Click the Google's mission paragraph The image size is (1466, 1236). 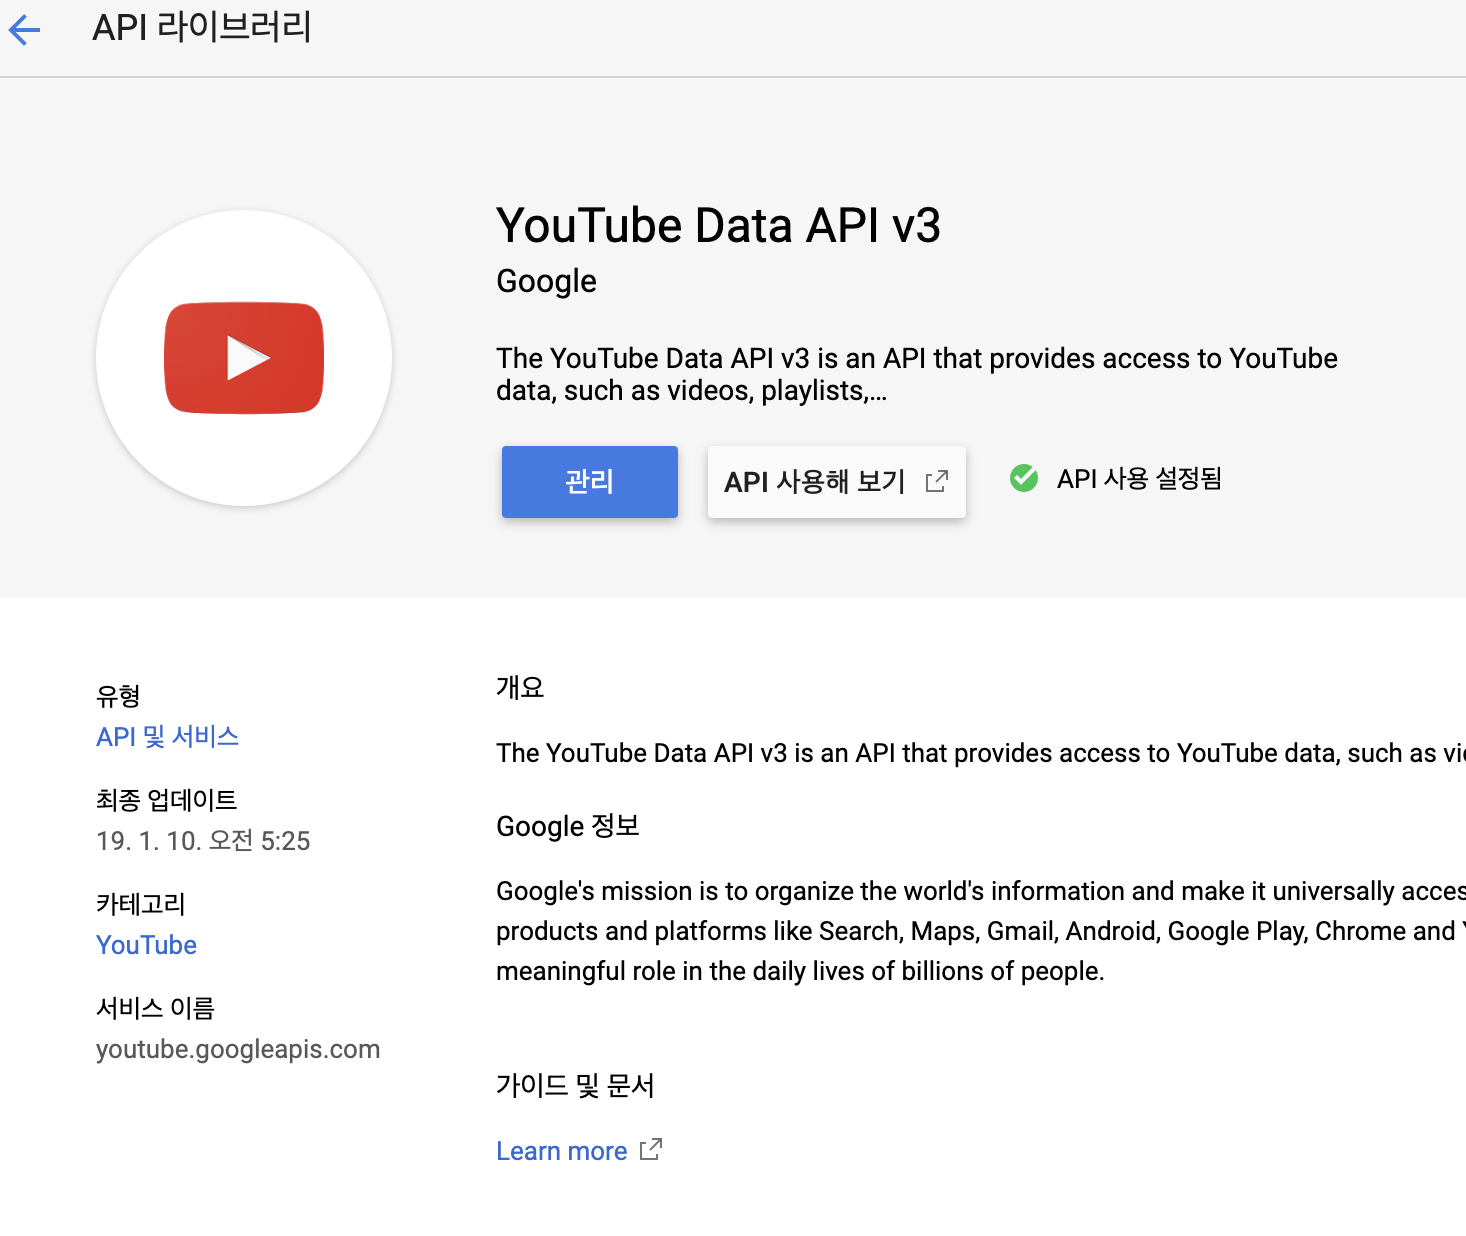pos(981,931)
